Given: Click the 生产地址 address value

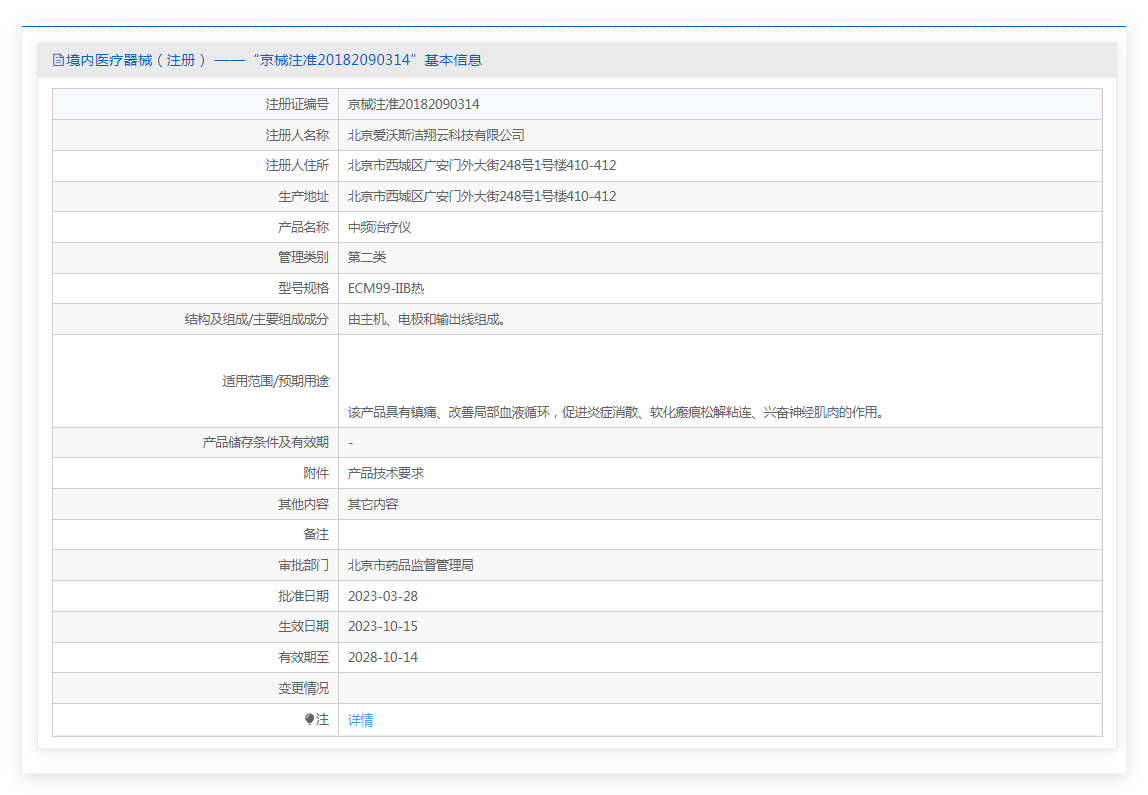Looking at the screenshot, I should click(x=482, y=197).
